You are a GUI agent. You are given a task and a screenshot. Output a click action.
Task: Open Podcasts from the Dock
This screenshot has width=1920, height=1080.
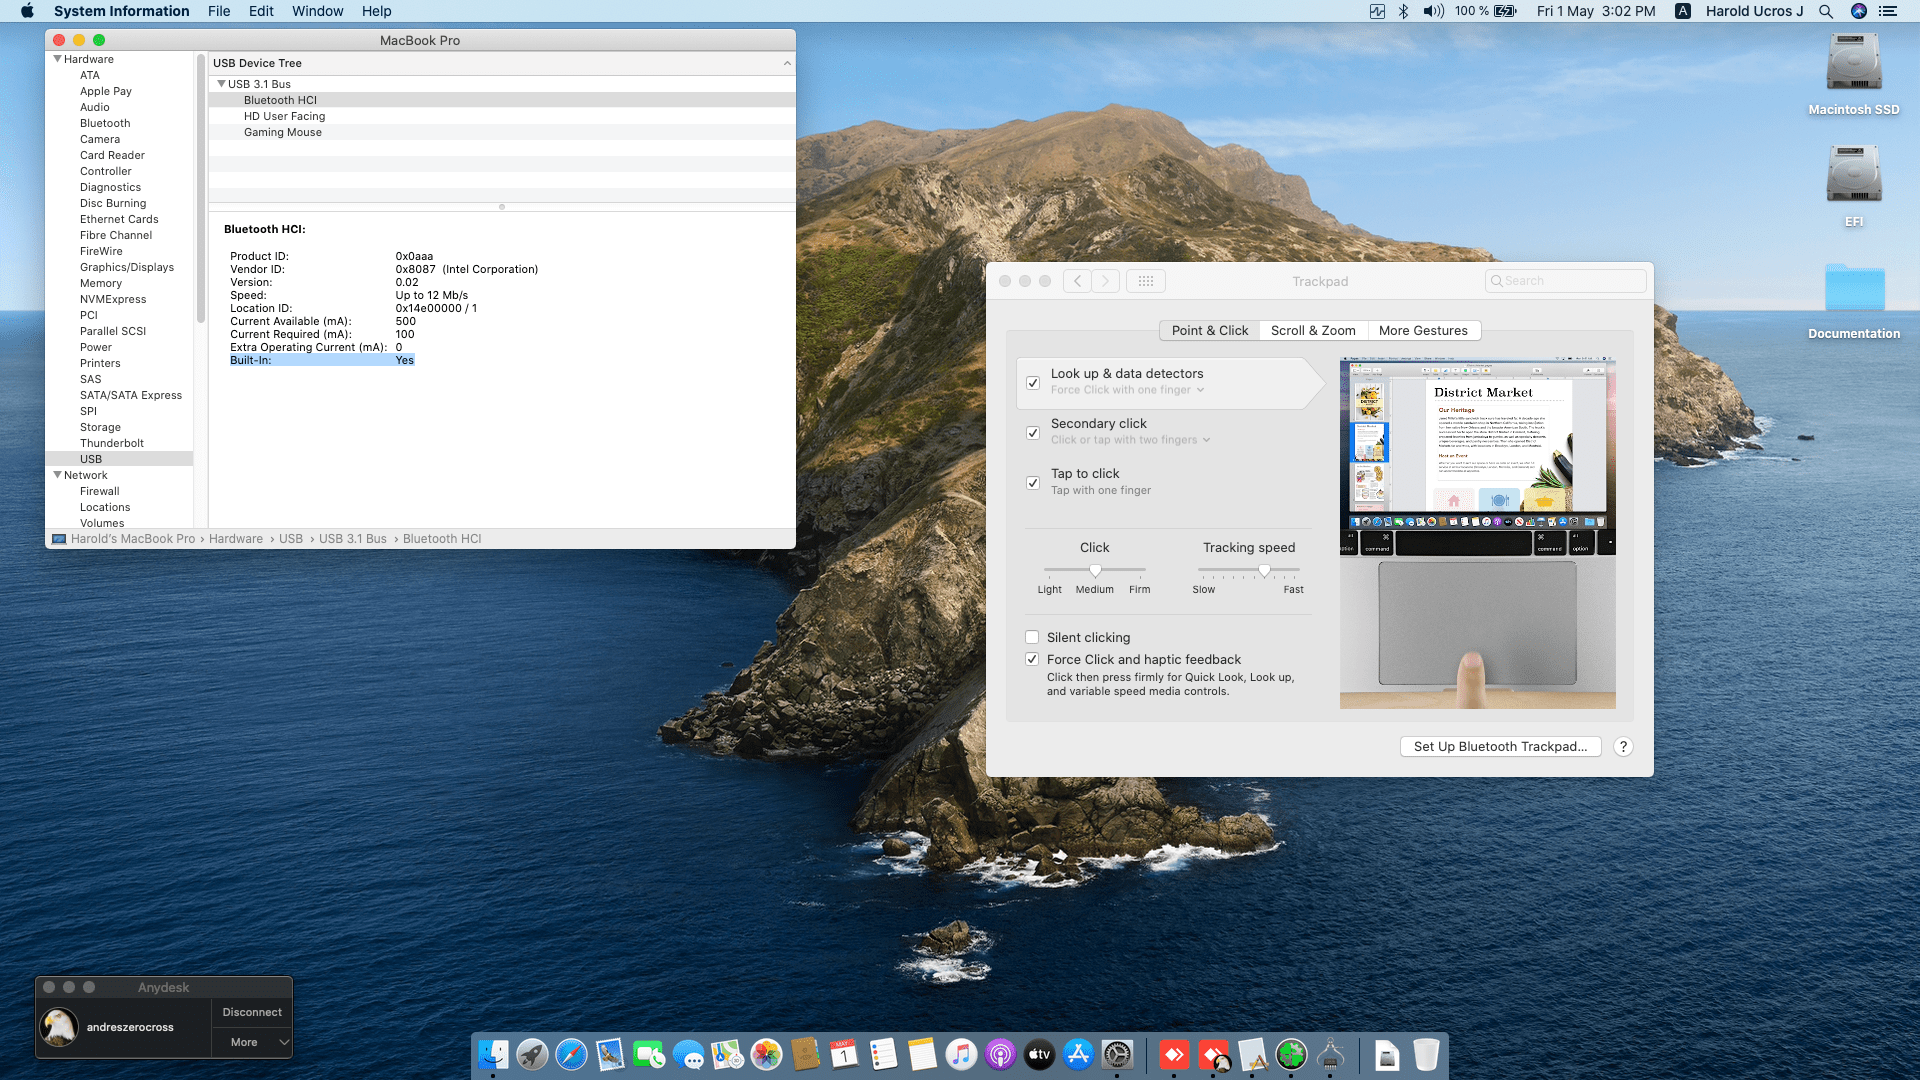coord(1000,1054)
